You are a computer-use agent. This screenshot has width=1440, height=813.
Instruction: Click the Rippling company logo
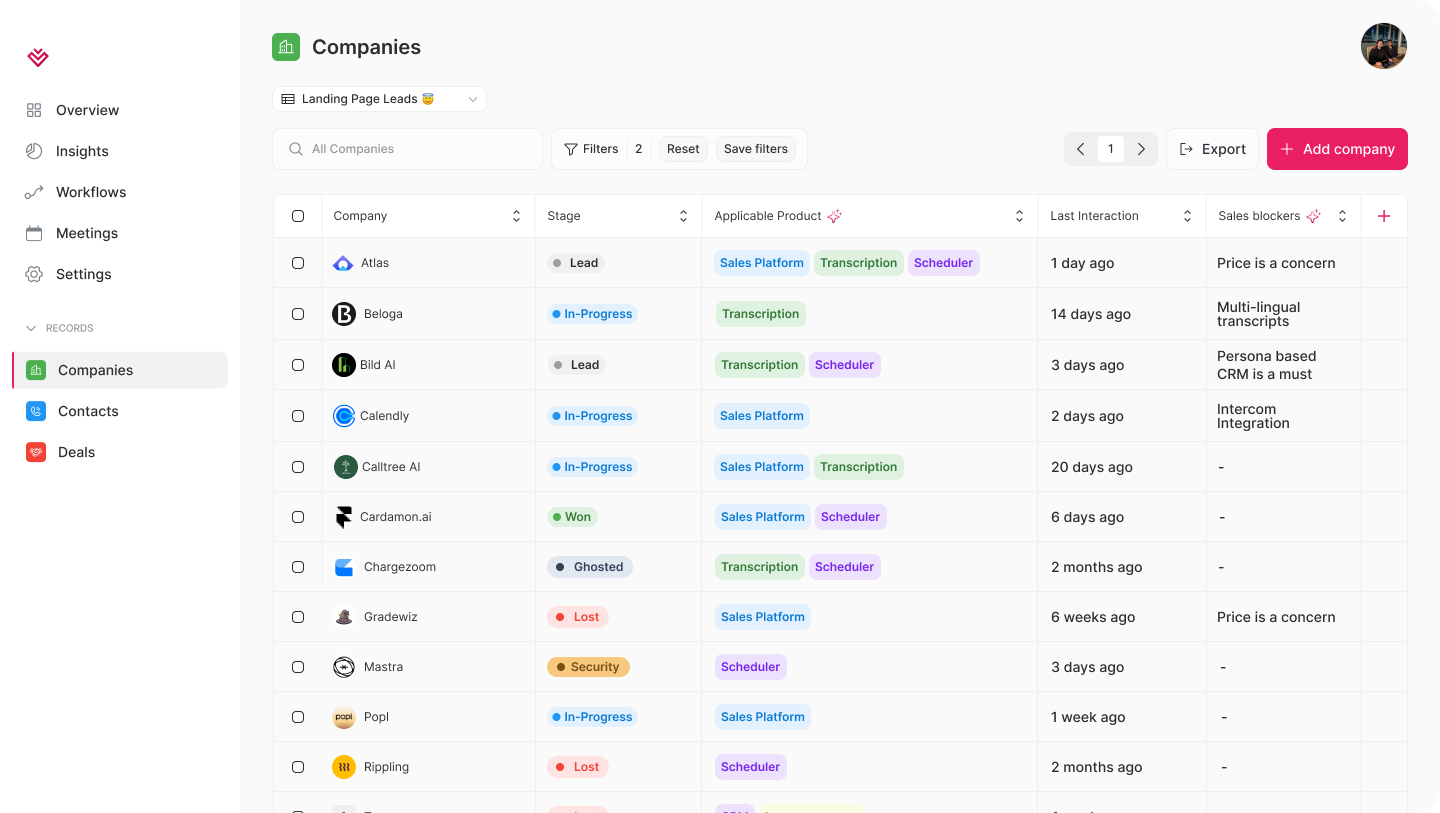pos(344,767)
